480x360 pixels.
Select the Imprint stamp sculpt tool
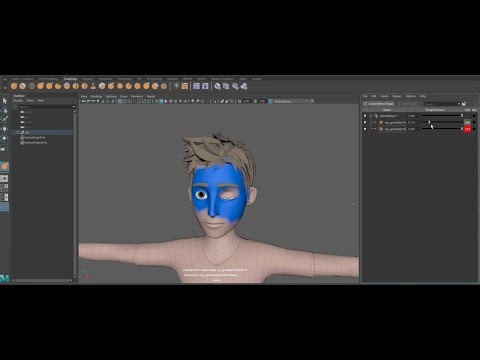93,86
